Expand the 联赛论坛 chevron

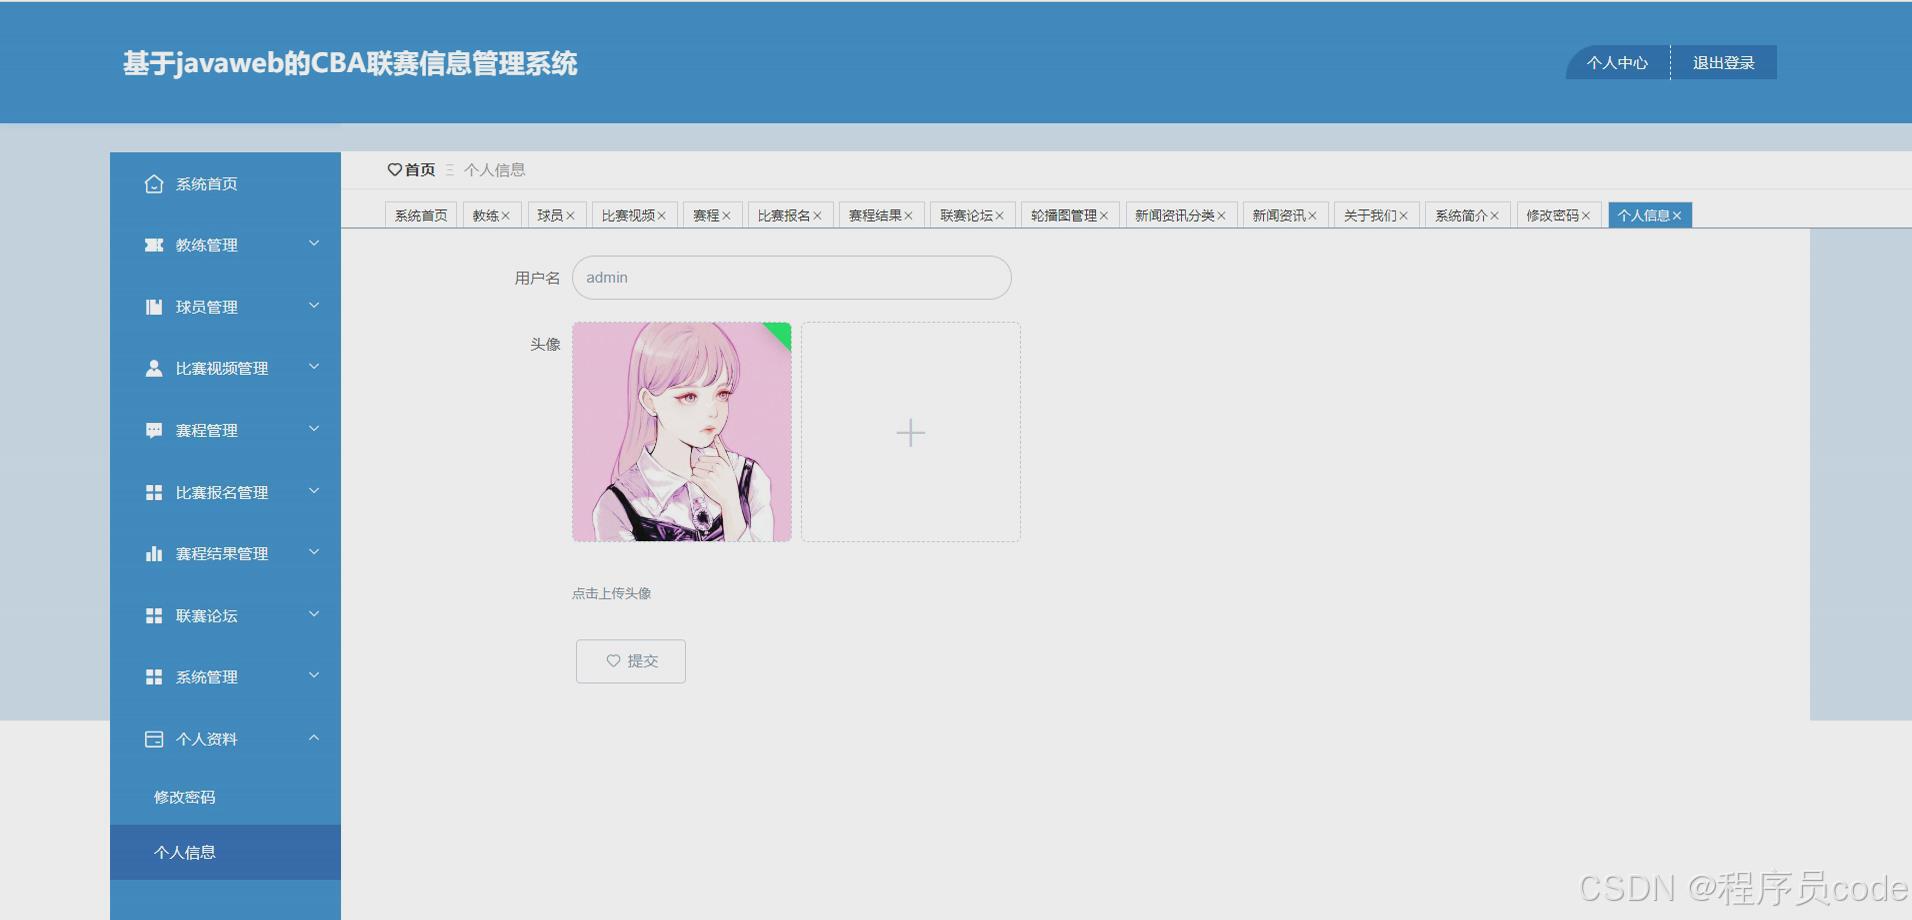[314, 613]
